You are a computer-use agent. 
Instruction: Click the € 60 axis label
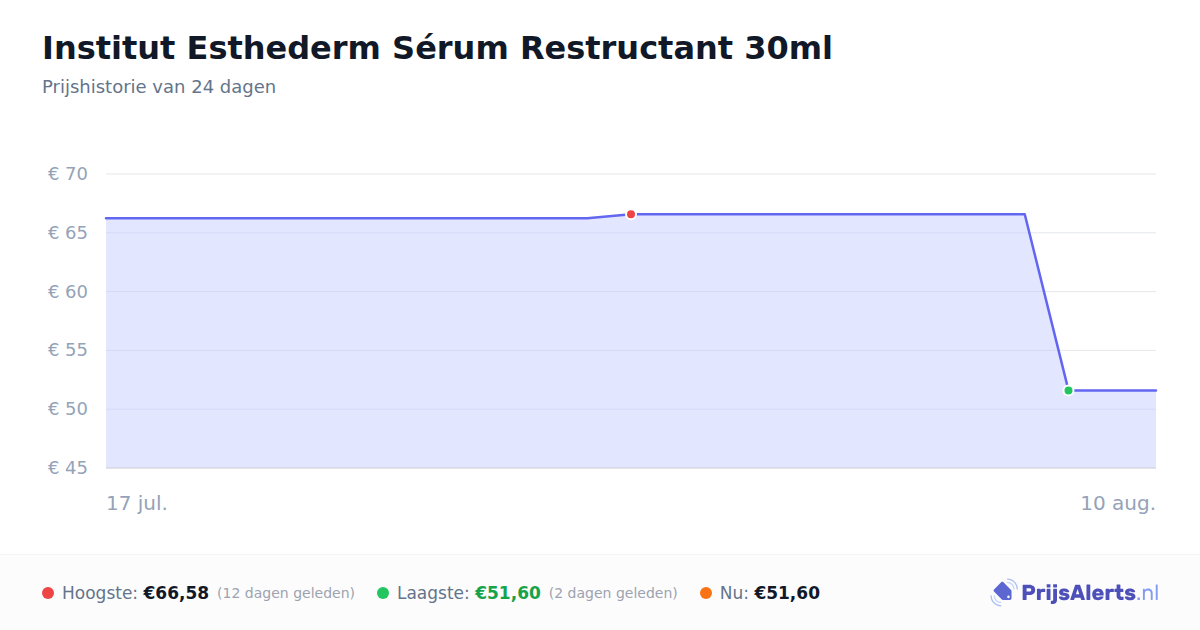[68, 292]
